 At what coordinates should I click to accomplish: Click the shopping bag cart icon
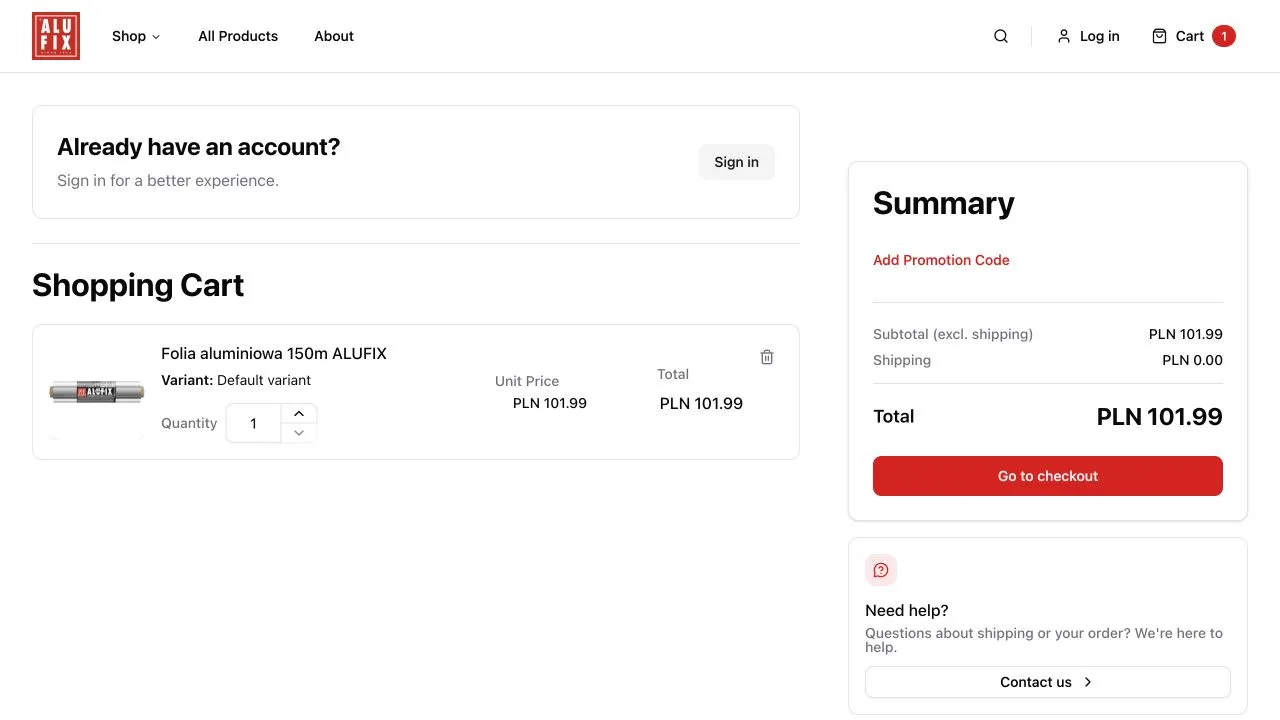tap(1159, 36)
